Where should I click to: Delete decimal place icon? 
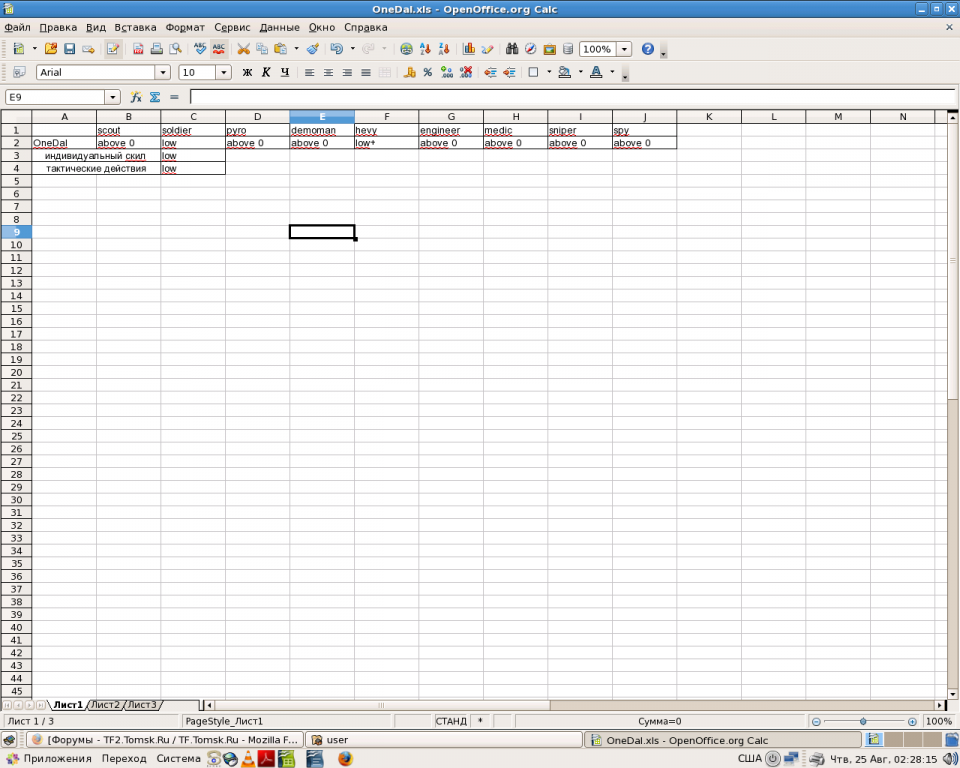click(466, 72)
